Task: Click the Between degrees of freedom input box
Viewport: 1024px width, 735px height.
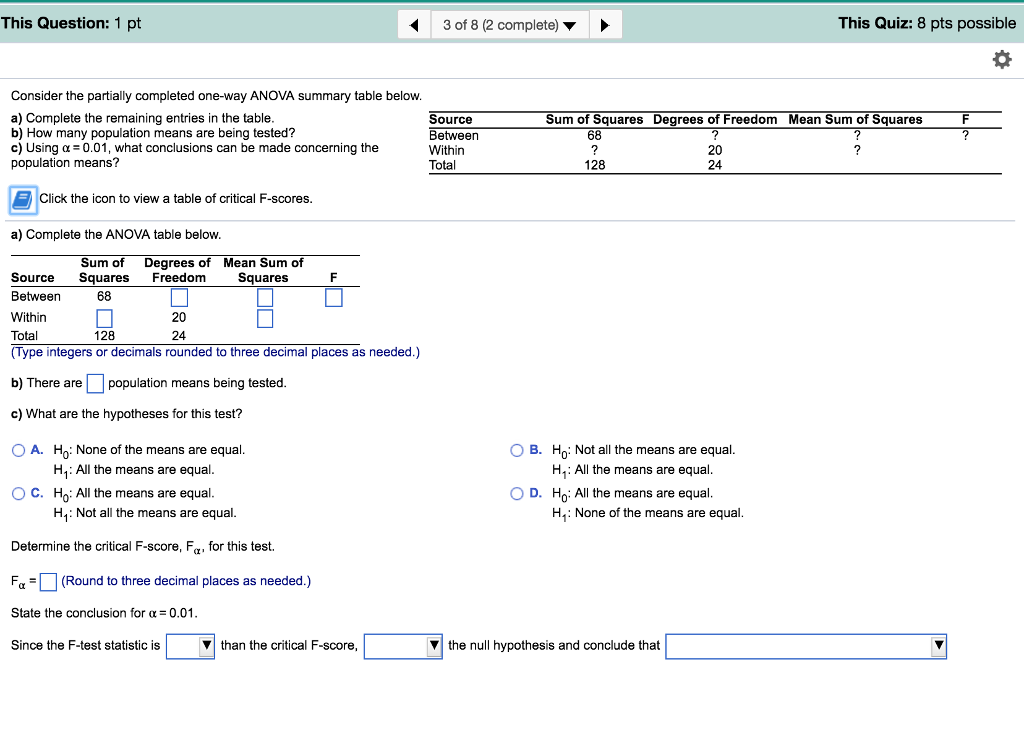Action: pyautogui.click(x=179, y=298)
